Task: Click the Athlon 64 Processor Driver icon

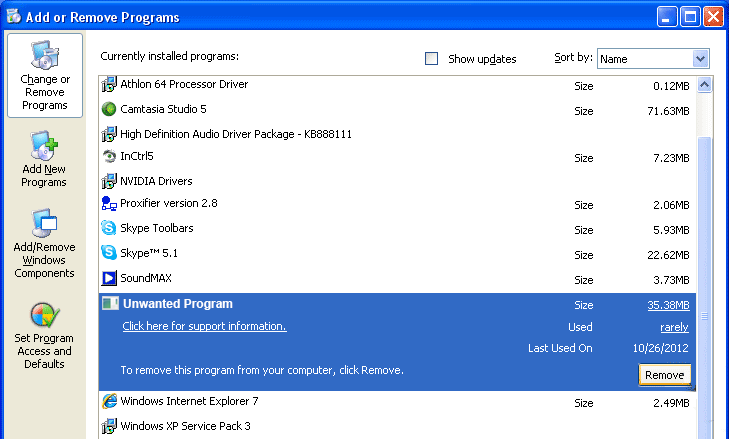Action: pos(109,84)
